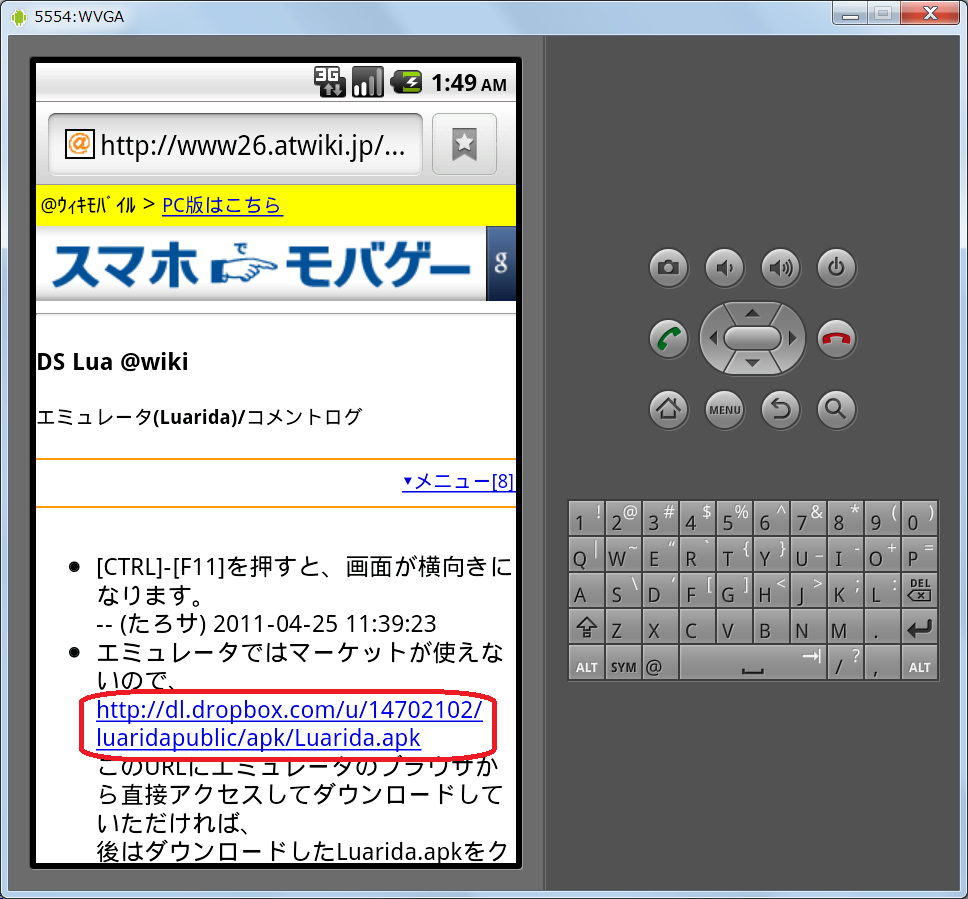Tap the green call button
Screen dimensions: 968x899
[x=669, y=339]
